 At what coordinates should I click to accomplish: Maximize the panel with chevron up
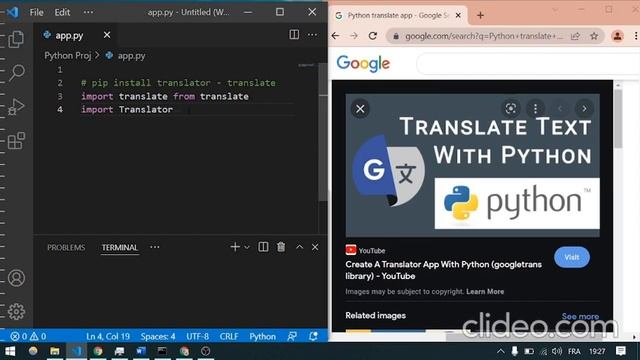(x=299, y=247)
